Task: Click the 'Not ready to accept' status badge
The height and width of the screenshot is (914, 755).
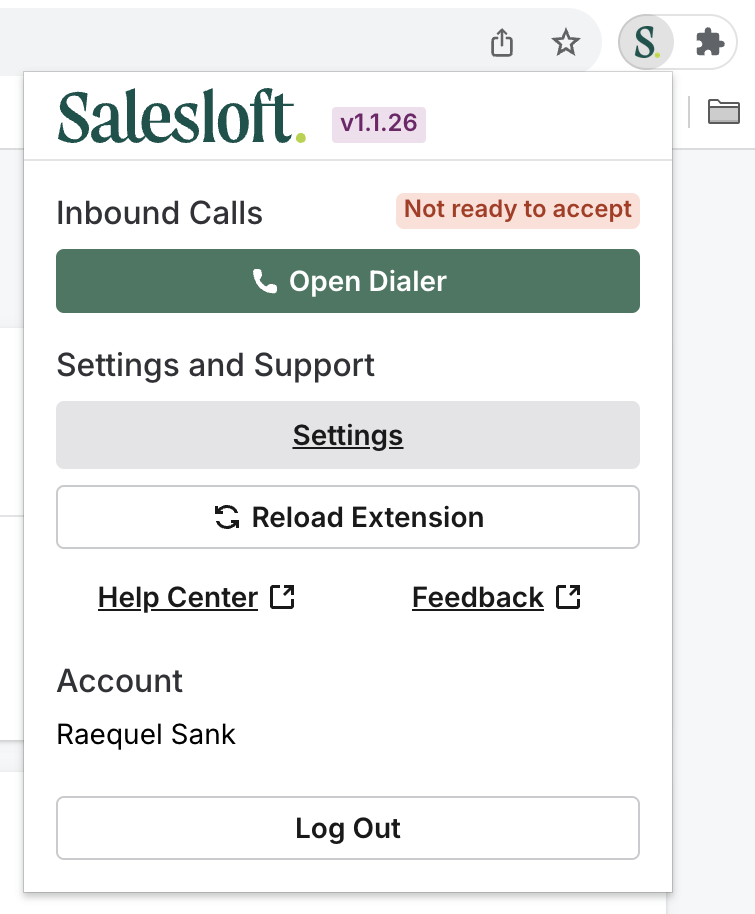Action: point(517,210)
